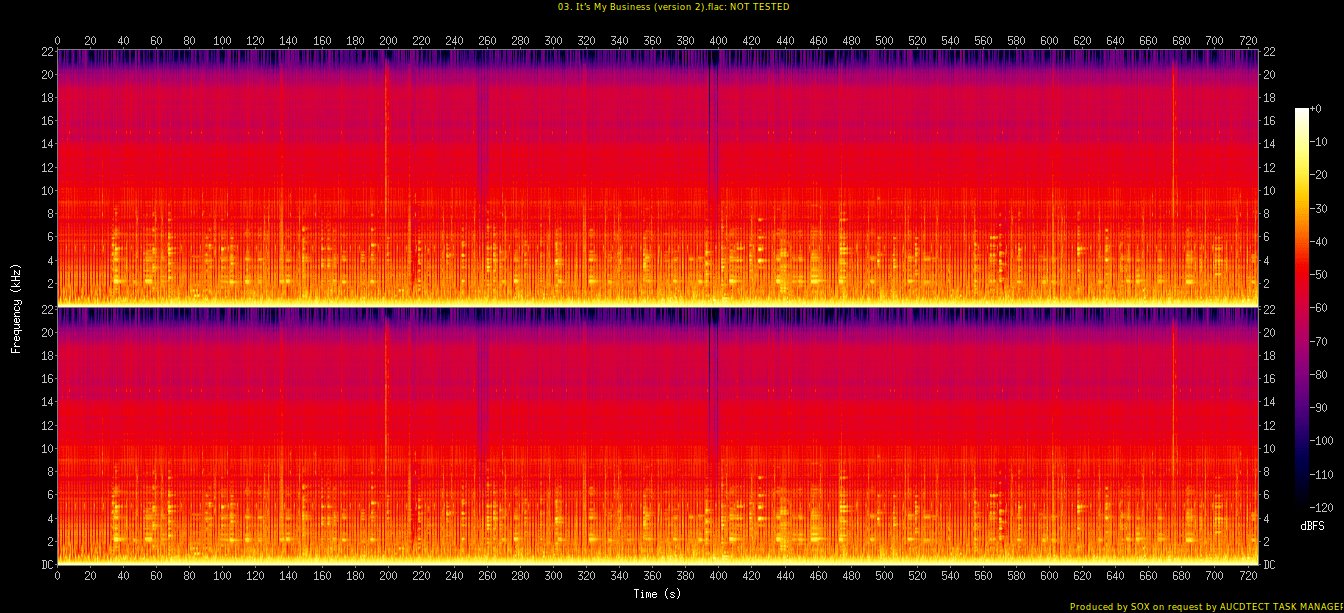Screen dimensions: 1344x613
Task: Click the left 16 kHz label of lower channel
Action: point(46,380)
